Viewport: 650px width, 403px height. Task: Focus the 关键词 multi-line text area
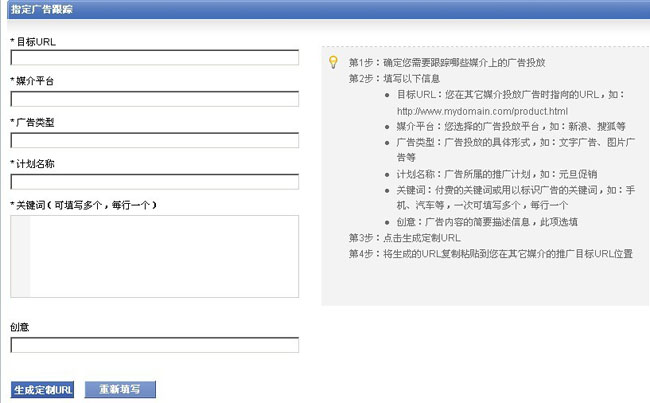pyautogui.click(x=154, y=256)
